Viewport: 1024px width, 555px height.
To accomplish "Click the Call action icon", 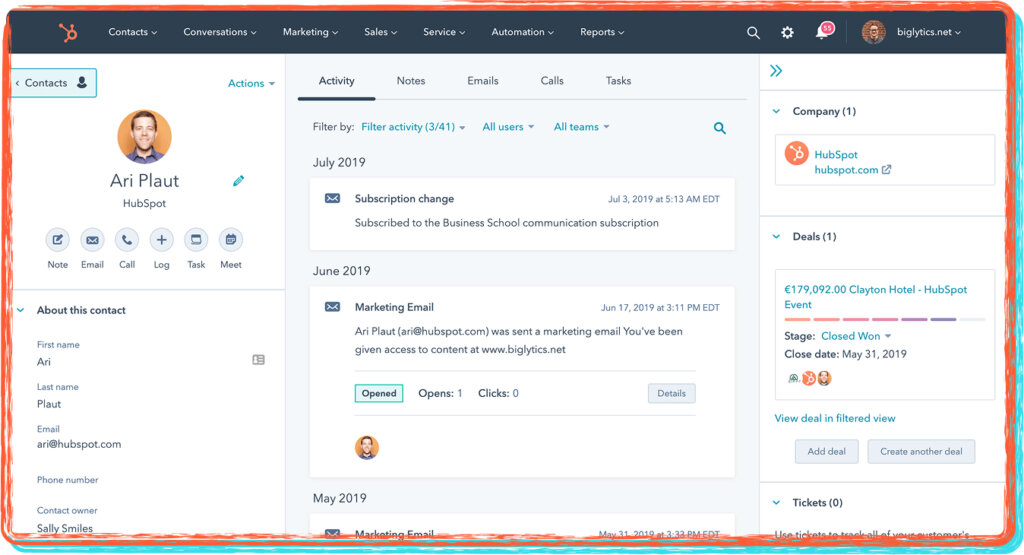I will 127,240.
